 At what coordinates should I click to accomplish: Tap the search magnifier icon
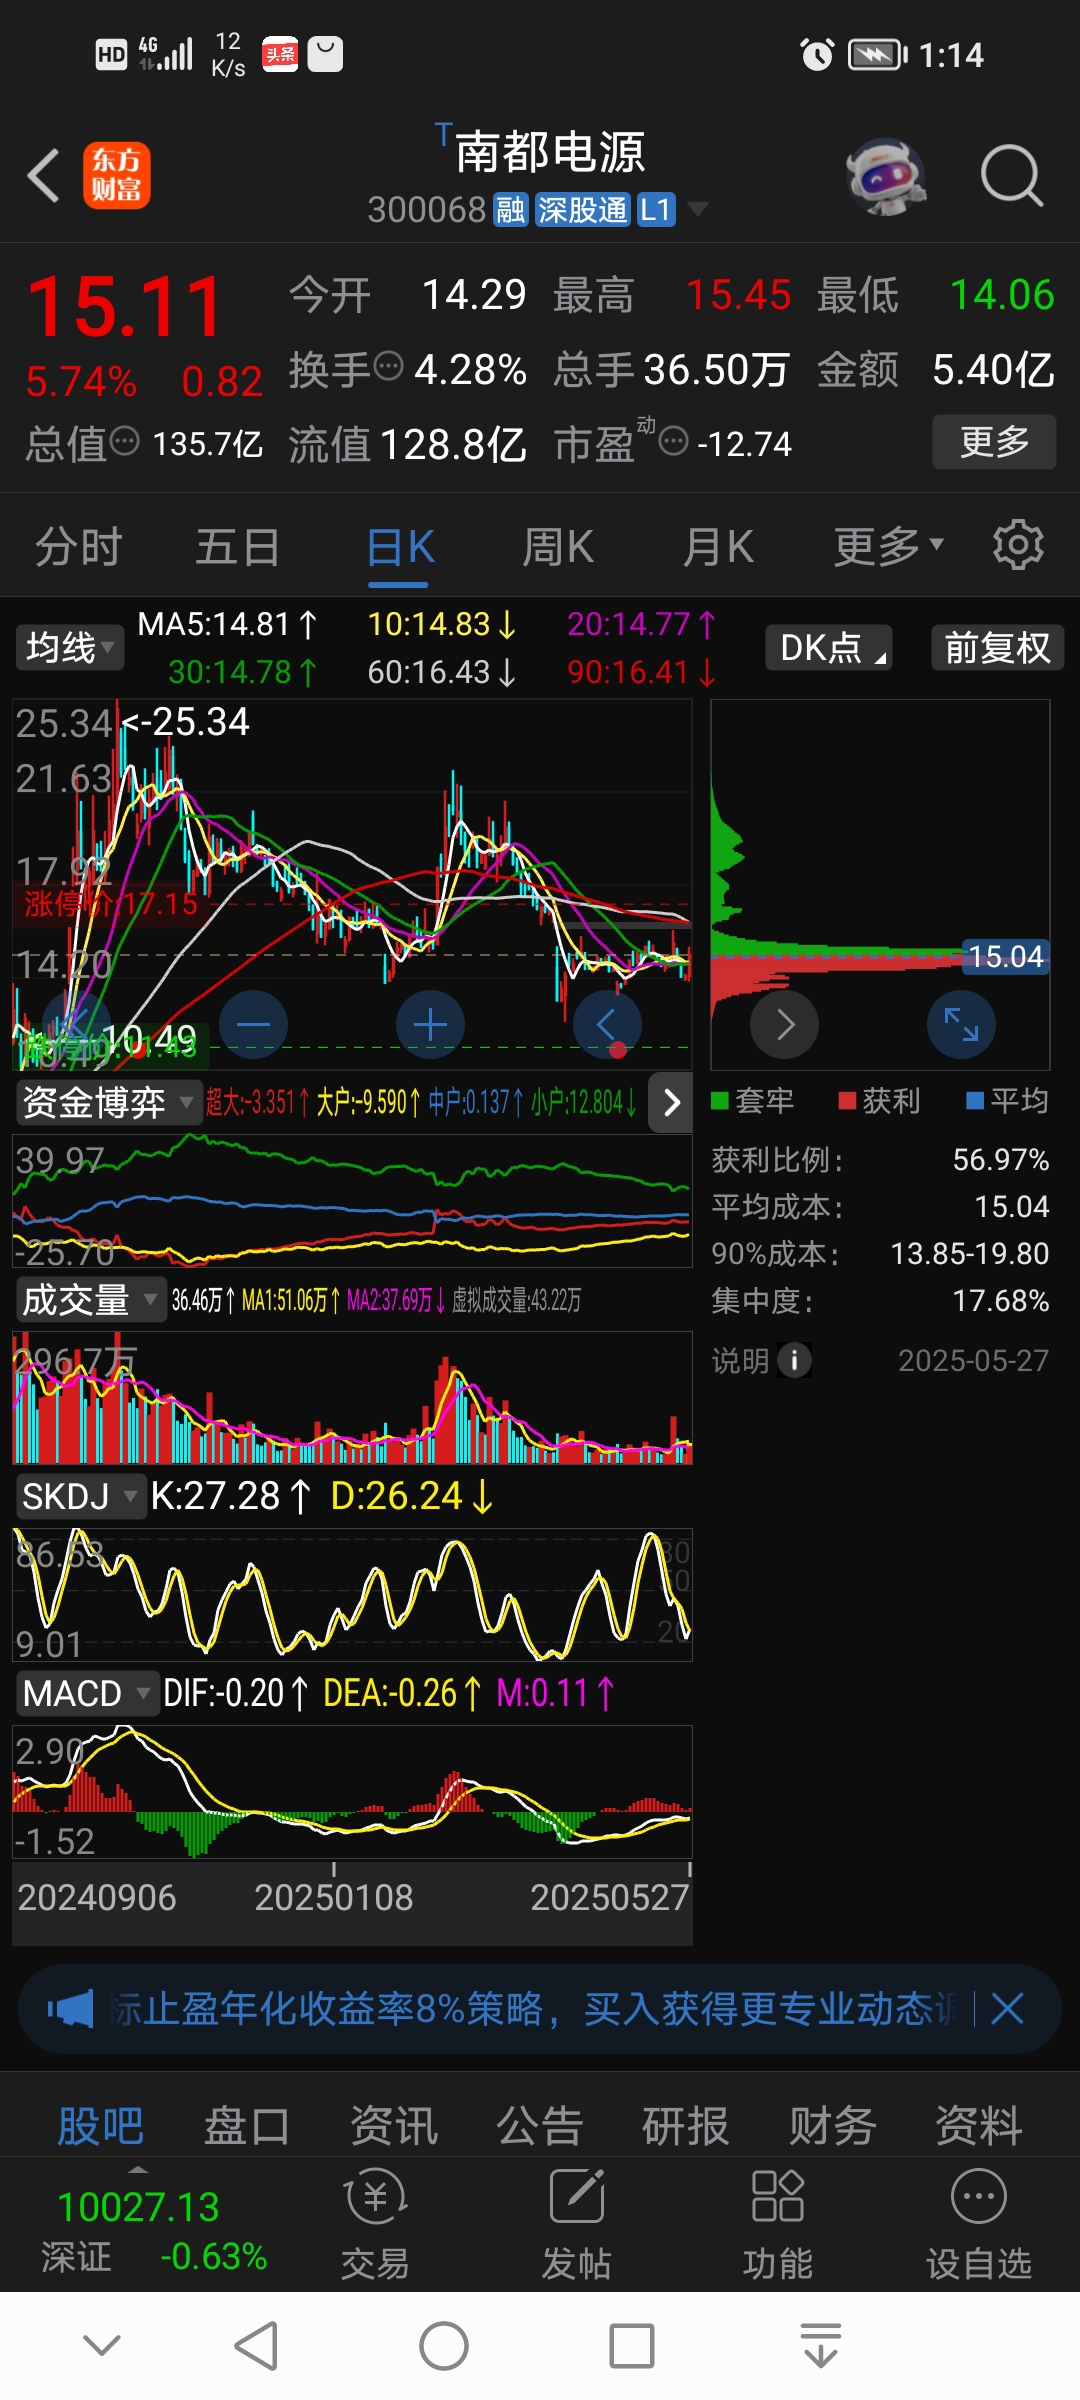(1011, 176)
